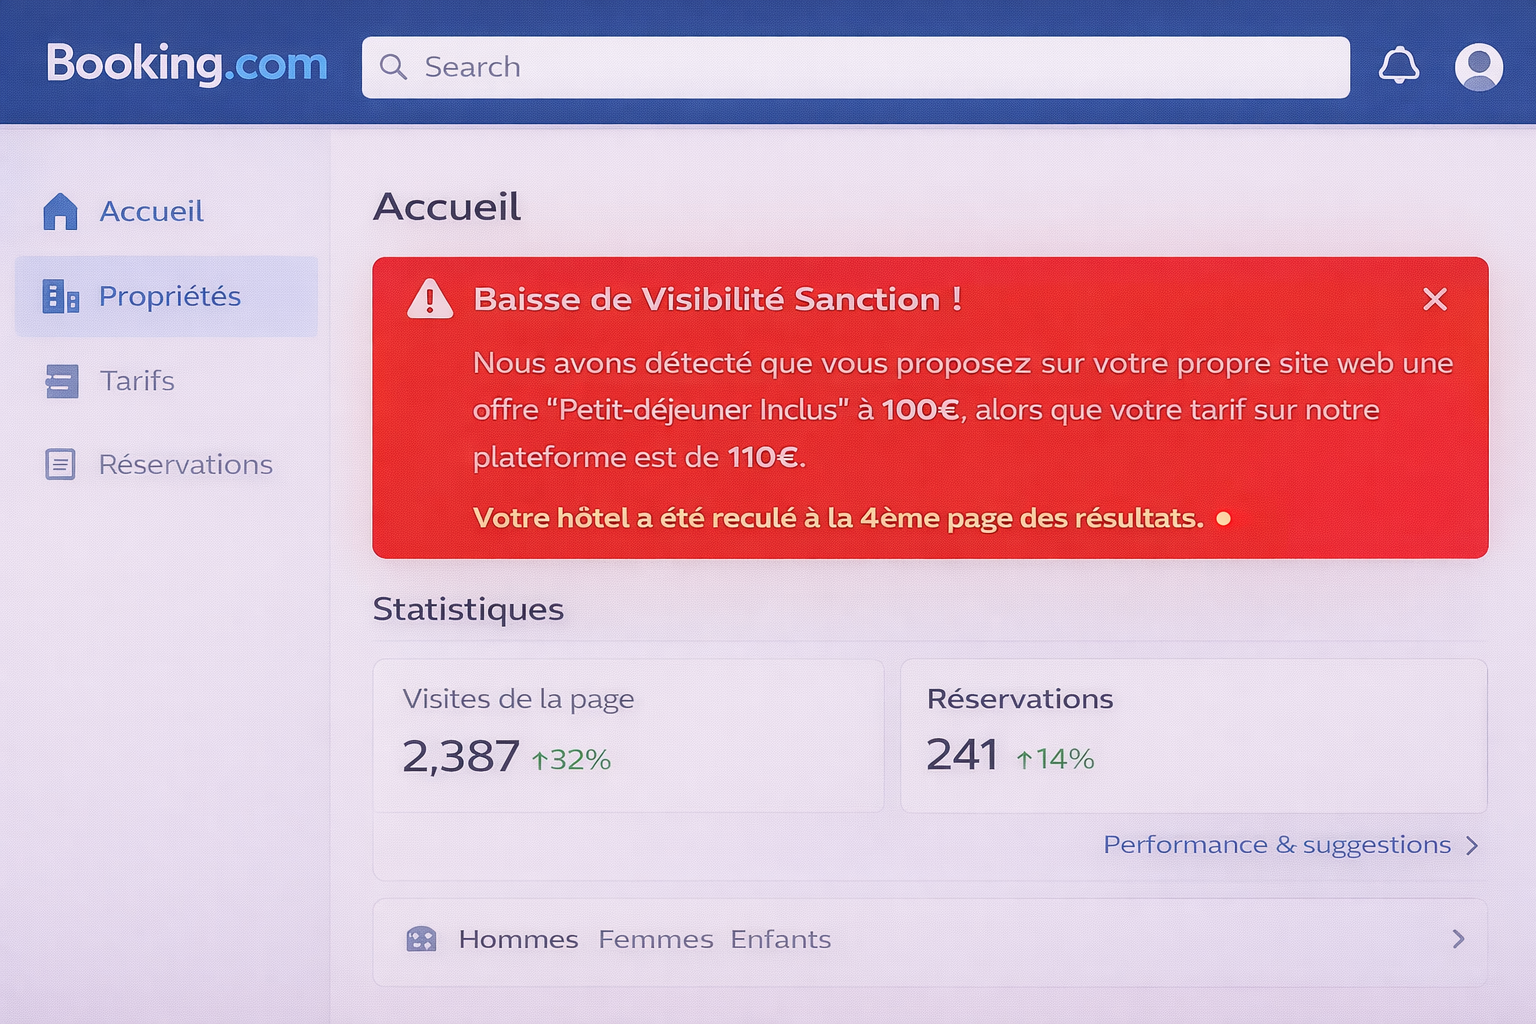Click the magnifying glass search icon
The width and height of the screenshot is (1536, 1024).
[393, 67]
